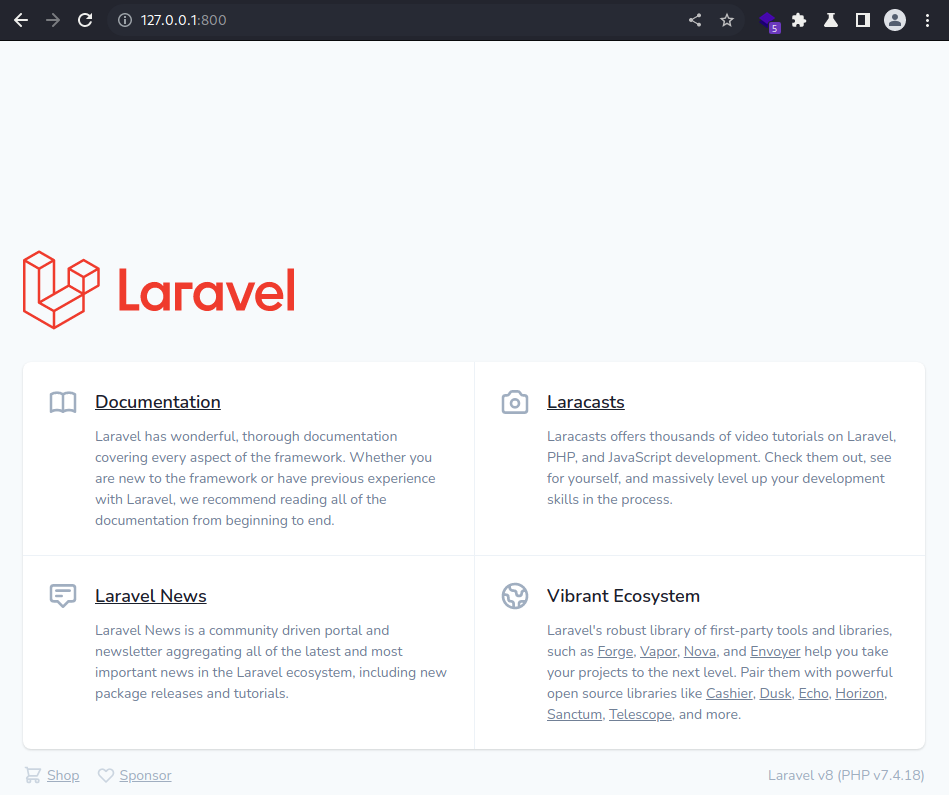Click the Documentation description paragraph
Viewport: 949px width, 795px height.
pyautogui.click(x=266, y=478)
